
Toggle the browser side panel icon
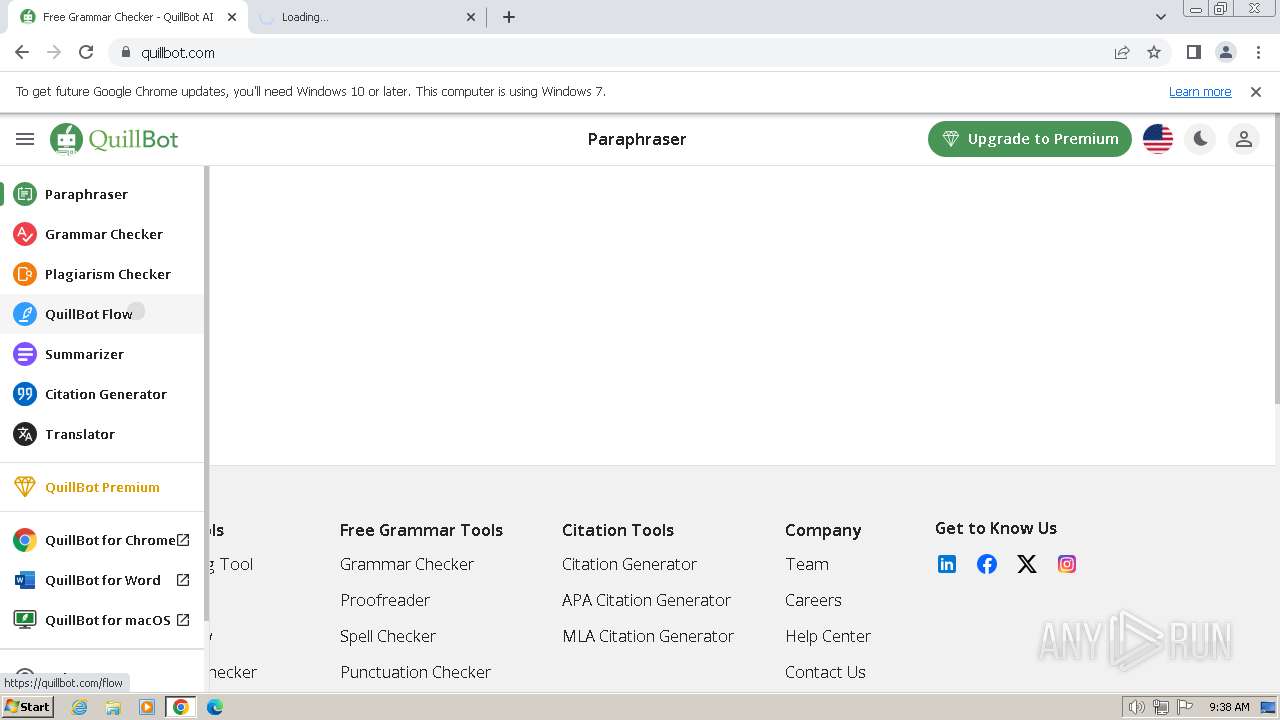click(1194, 52)
